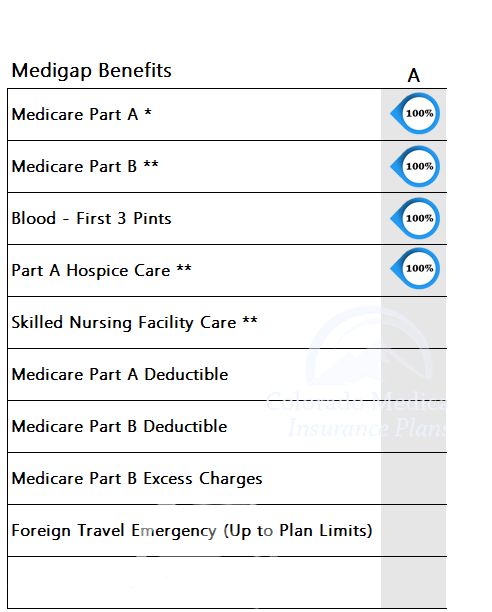Select the Medicare Part A * row label

(x=82, y=114)
